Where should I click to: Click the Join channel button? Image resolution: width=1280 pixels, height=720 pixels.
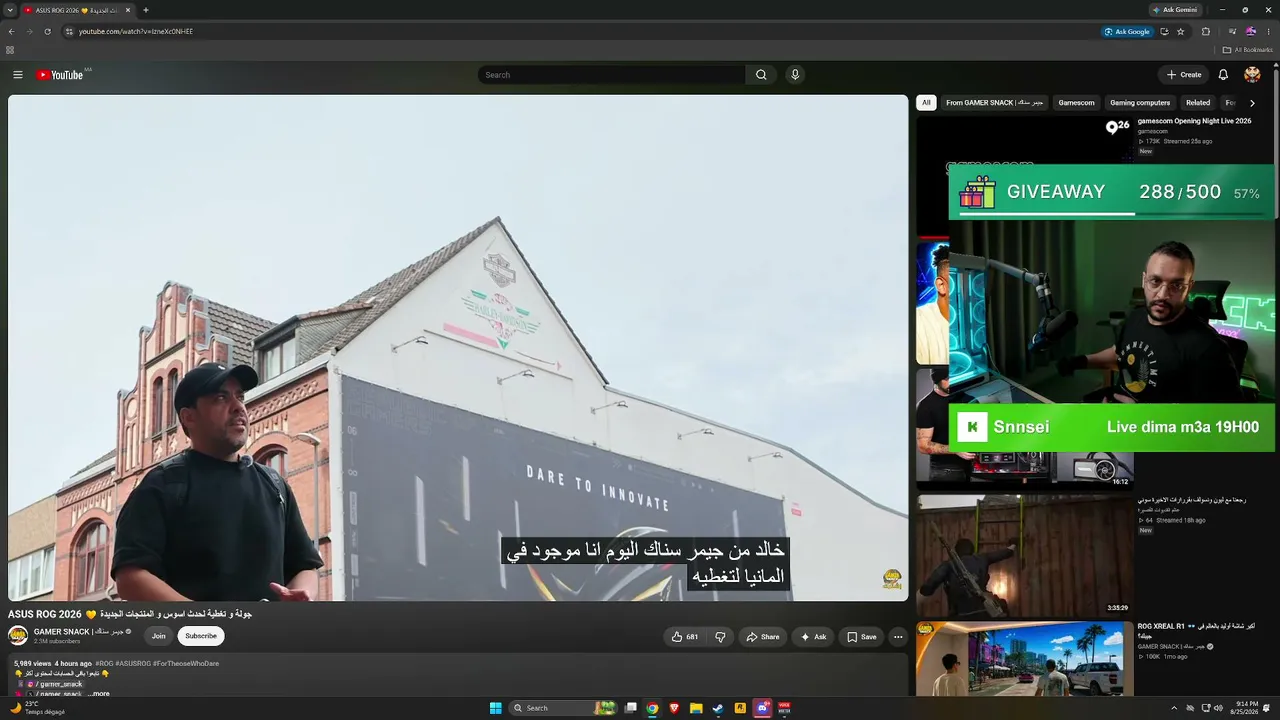coord(158,636)
